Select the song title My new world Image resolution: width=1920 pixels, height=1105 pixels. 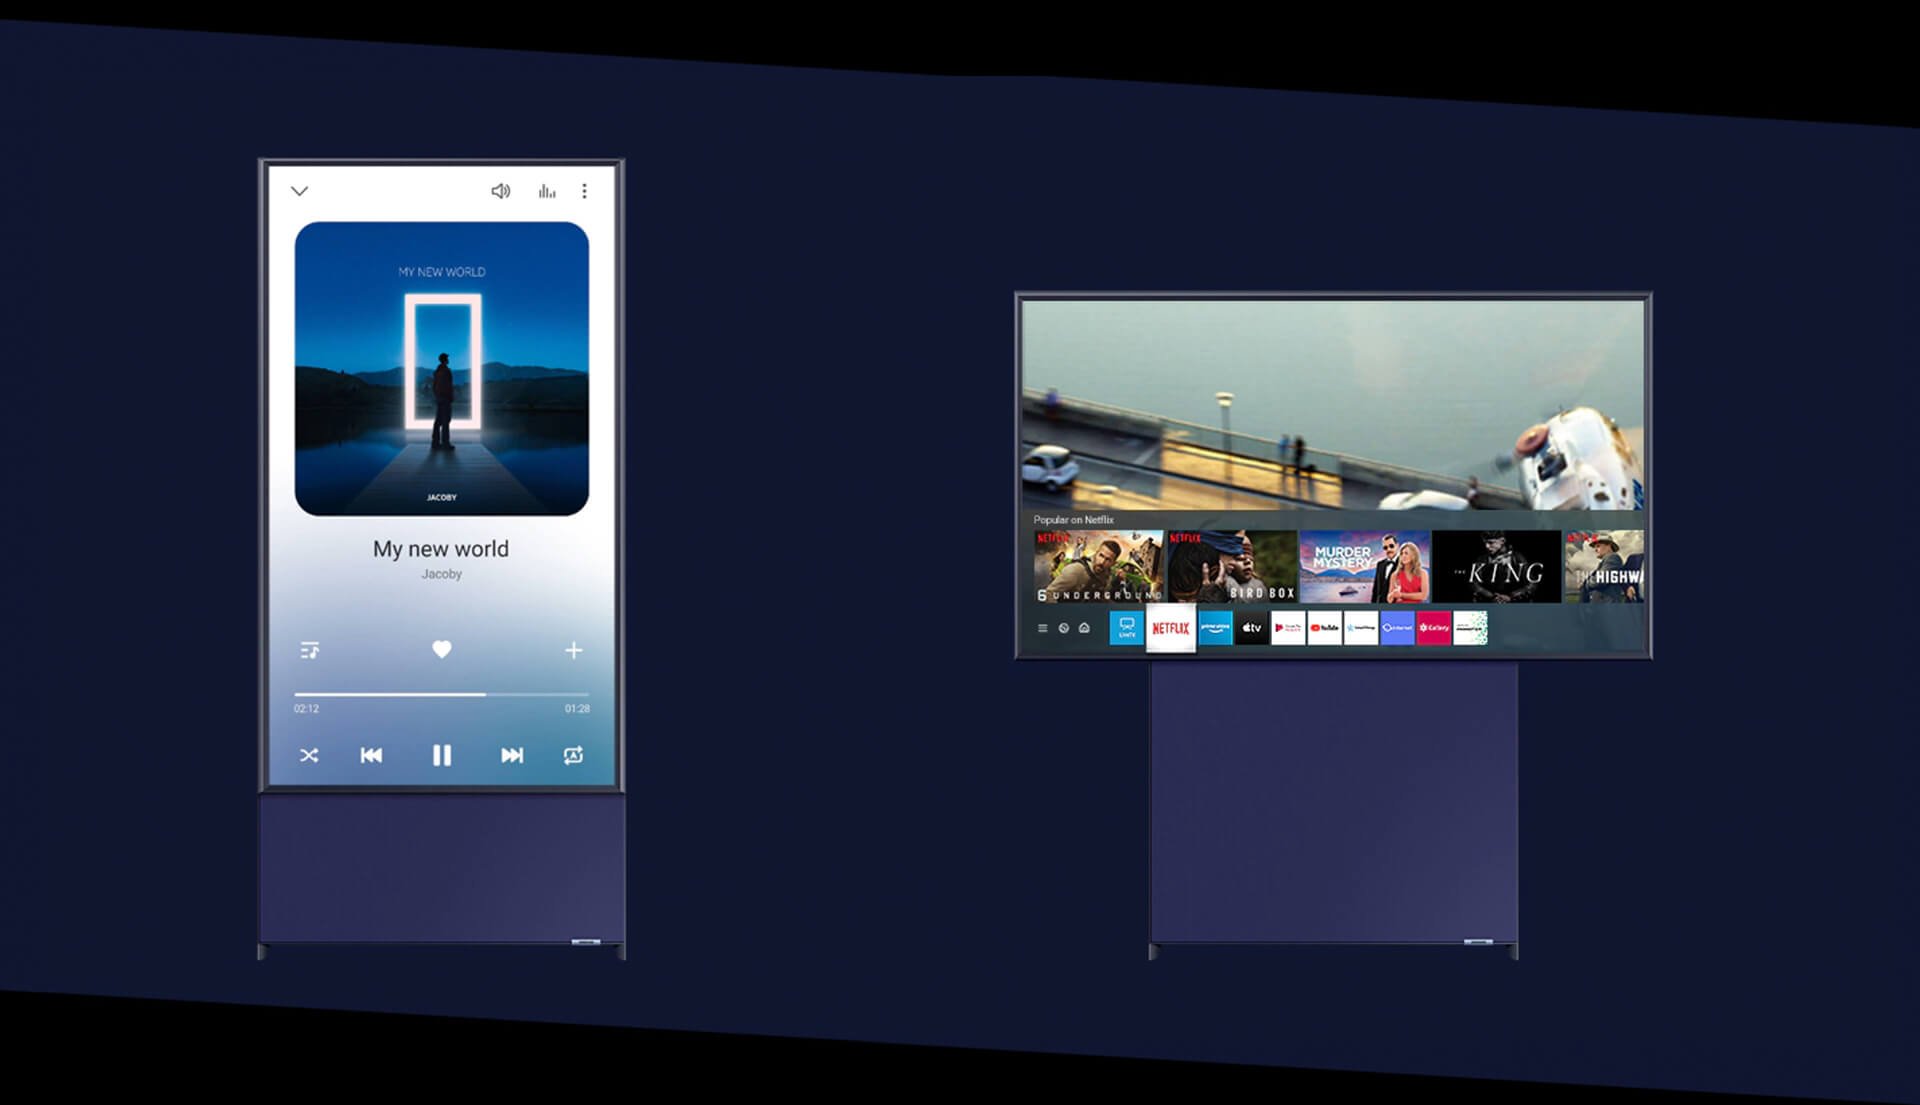pyautogui.click(x=441, y=549)
